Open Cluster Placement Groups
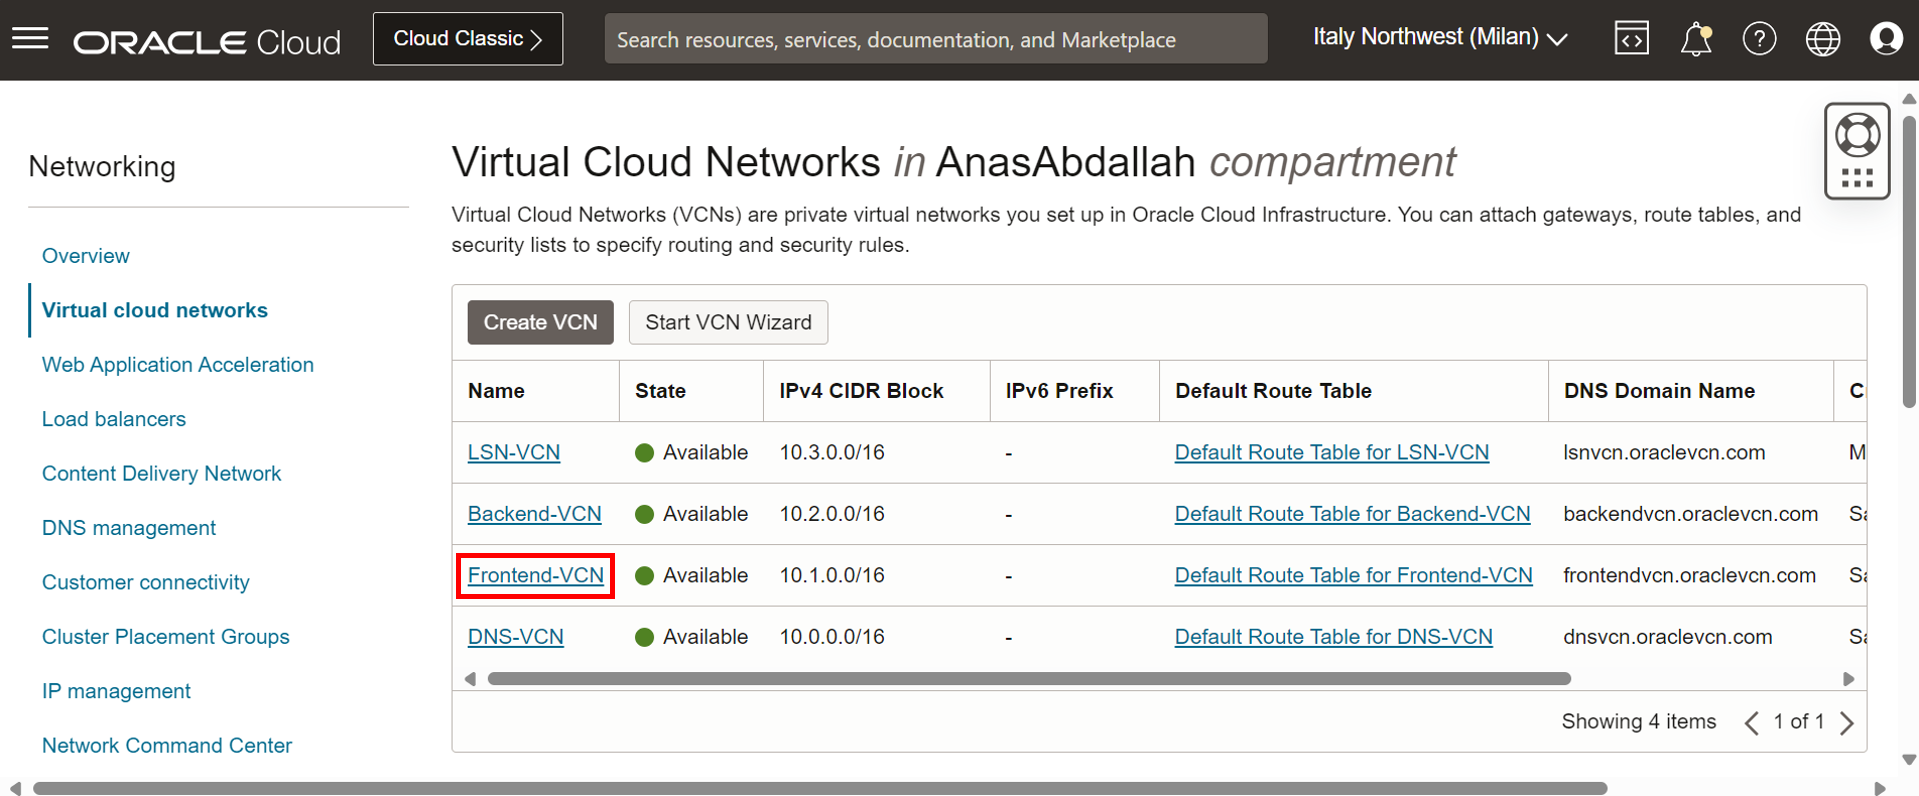Viewport: 1919px width, 796px height. coord(166,637)
